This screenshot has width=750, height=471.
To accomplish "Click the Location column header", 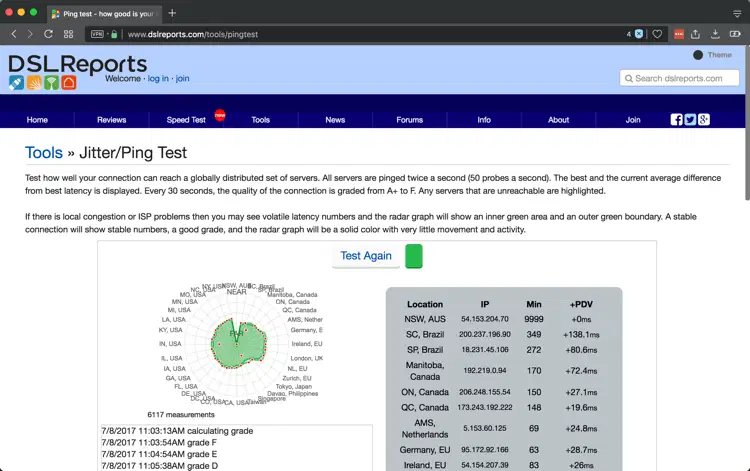I will [x=425, y=304].
